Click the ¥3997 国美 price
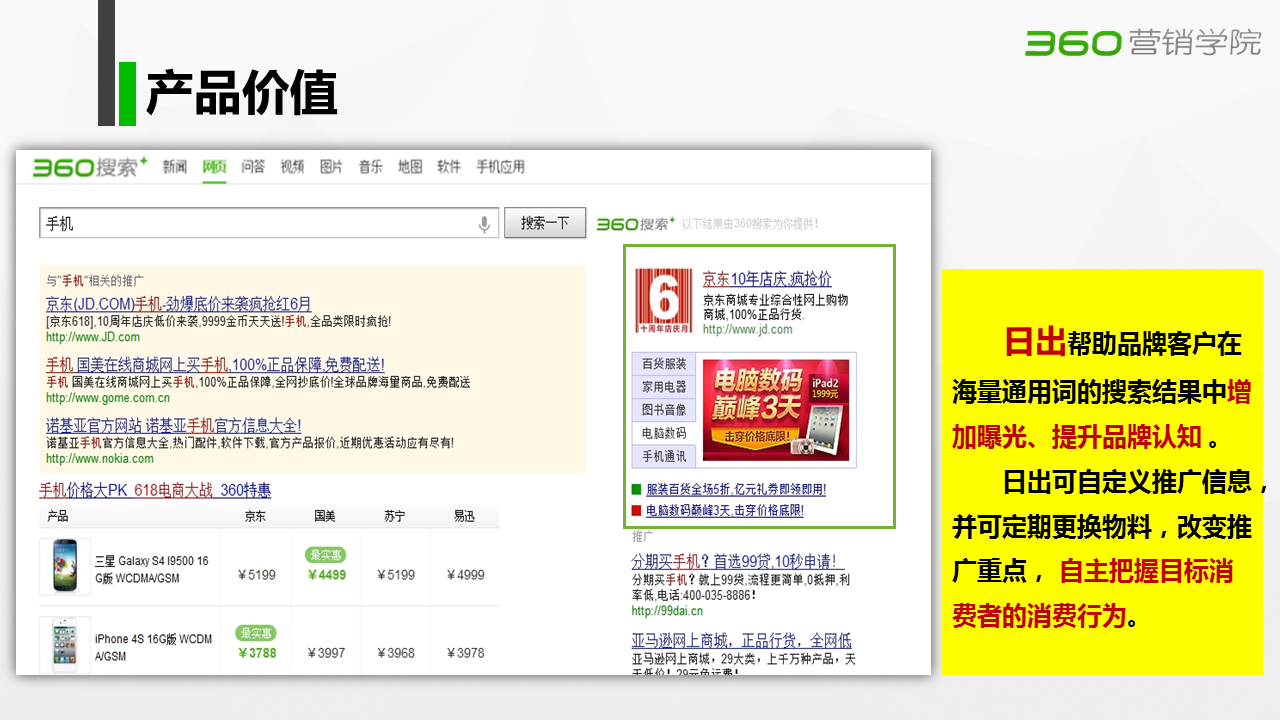The image size is (1280, 720). 326,653
